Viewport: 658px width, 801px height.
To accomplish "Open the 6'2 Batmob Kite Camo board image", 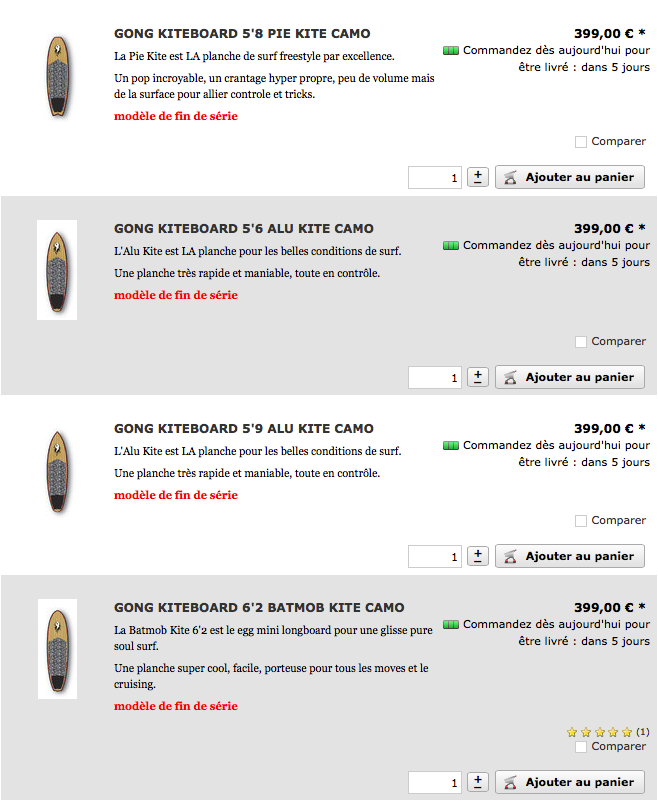I will [57, 649].
